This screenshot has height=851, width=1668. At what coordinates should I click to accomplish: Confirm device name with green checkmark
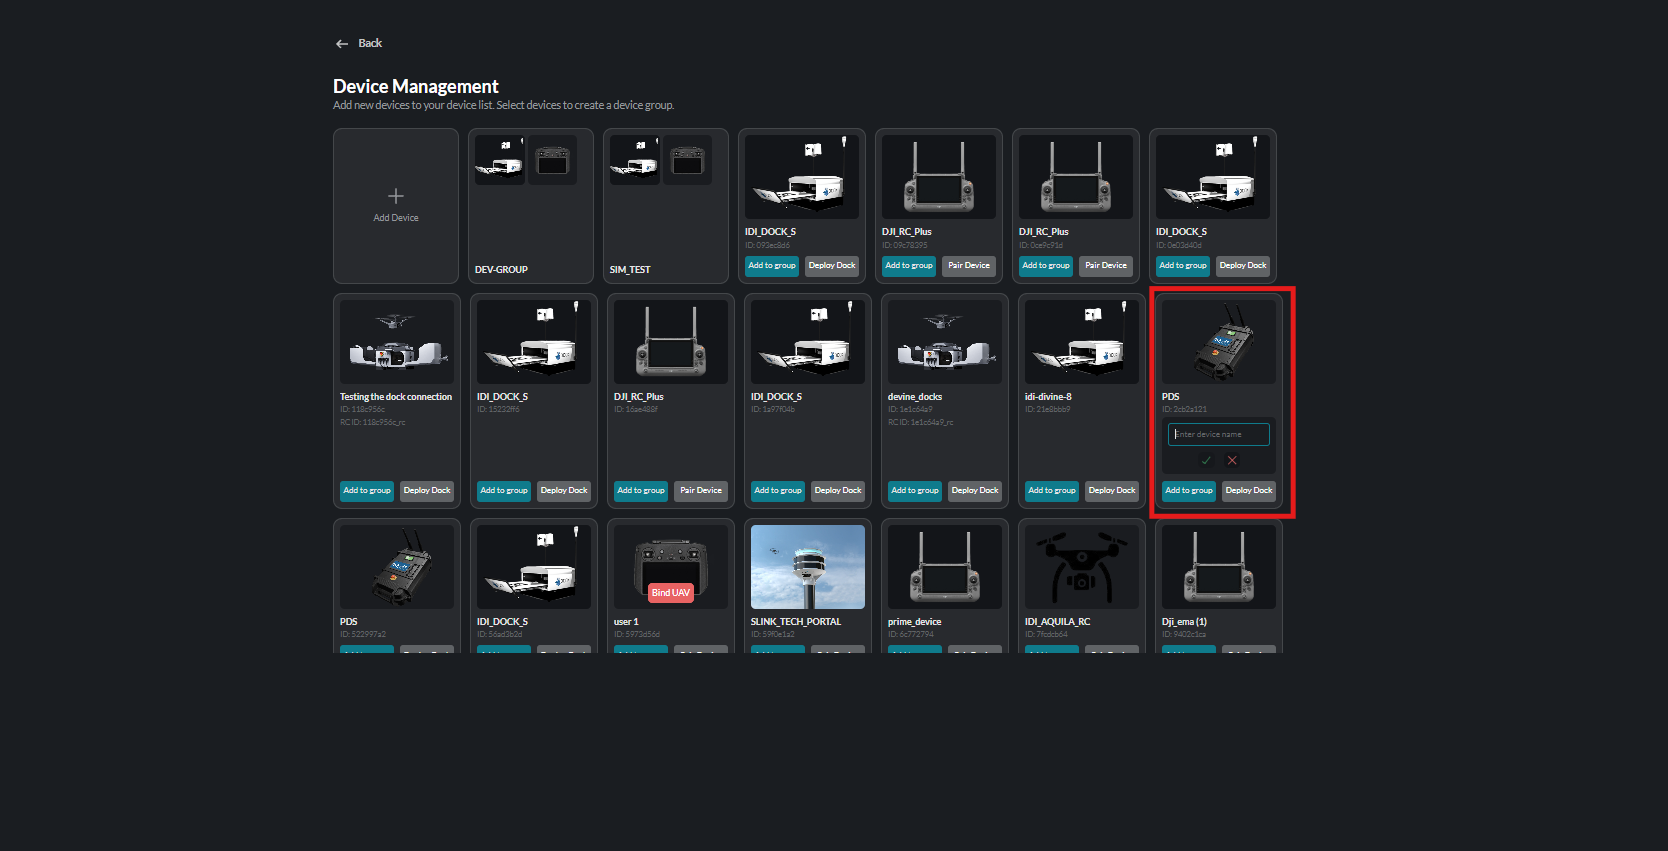tap(1206, 460)
